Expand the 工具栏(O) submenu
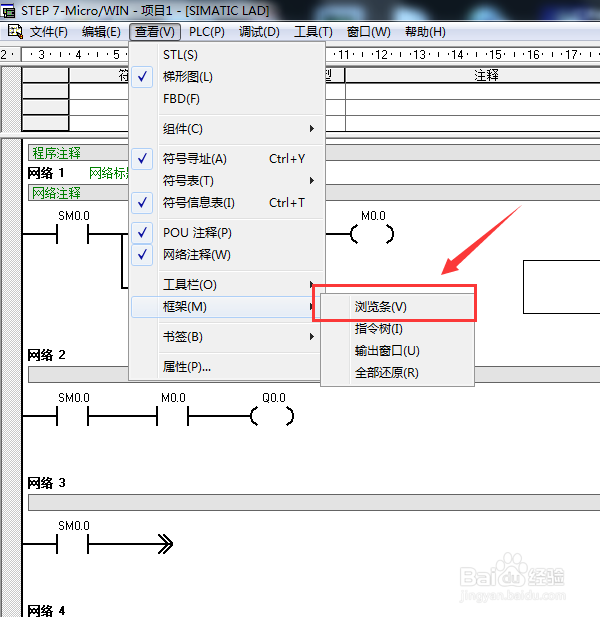 coord(227,284)
